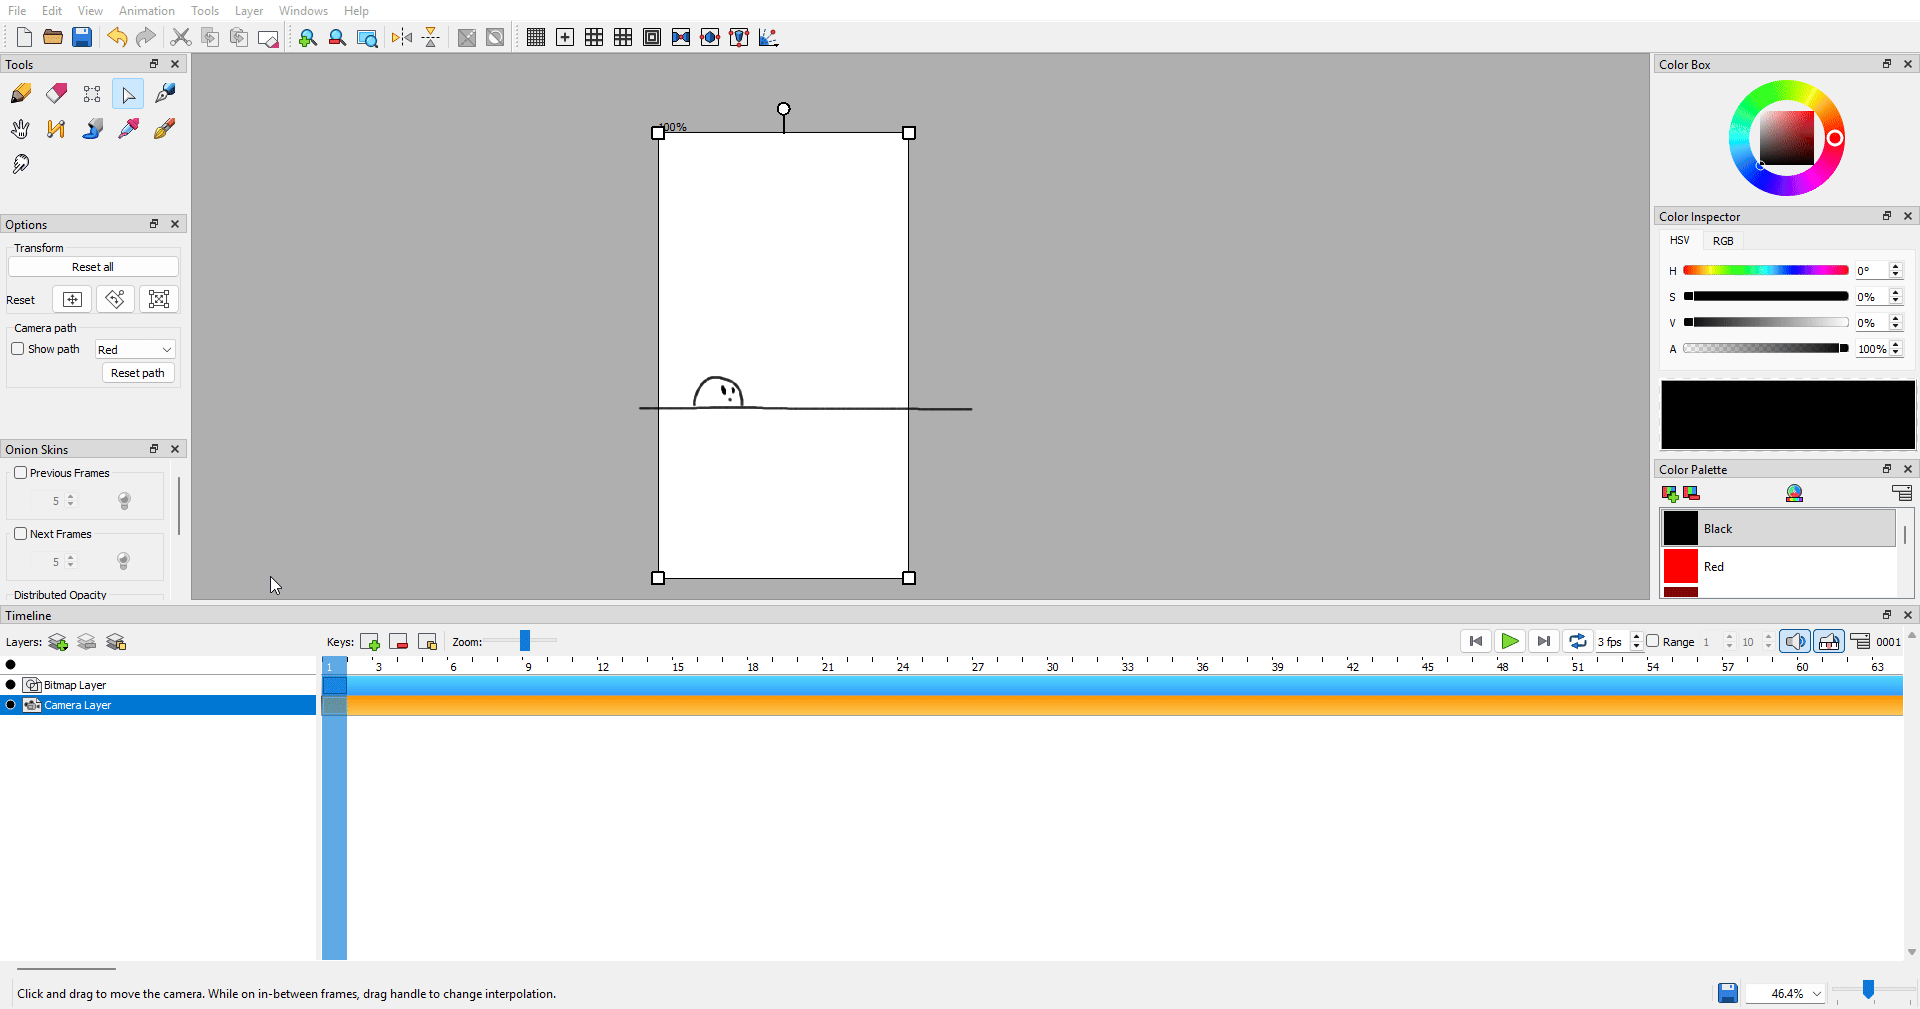Open a file via folder icon
This screenshot has height=1009, width=1920.
pyautogui.click(x=53, y=37)
